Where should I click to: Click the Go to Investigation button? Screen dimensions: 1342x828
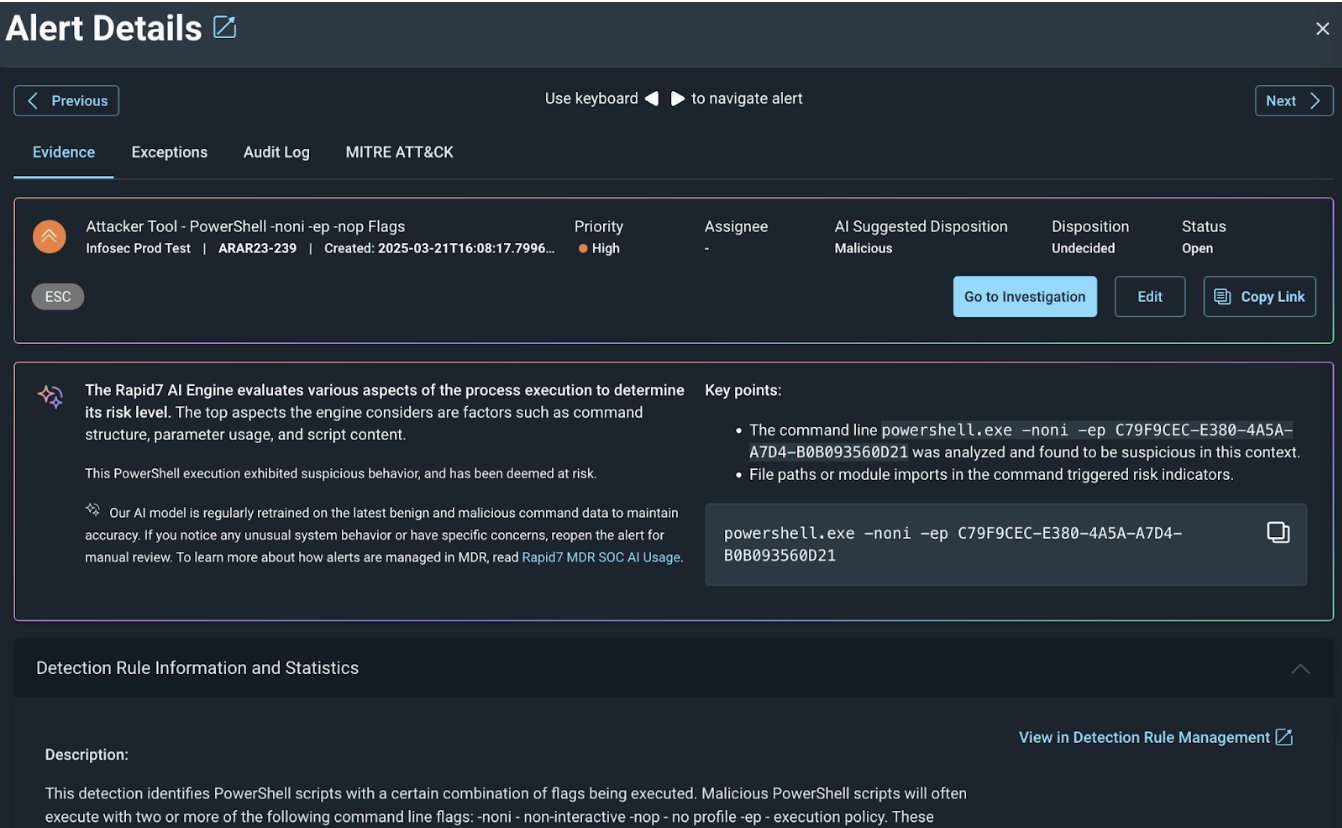[1024, 297]
